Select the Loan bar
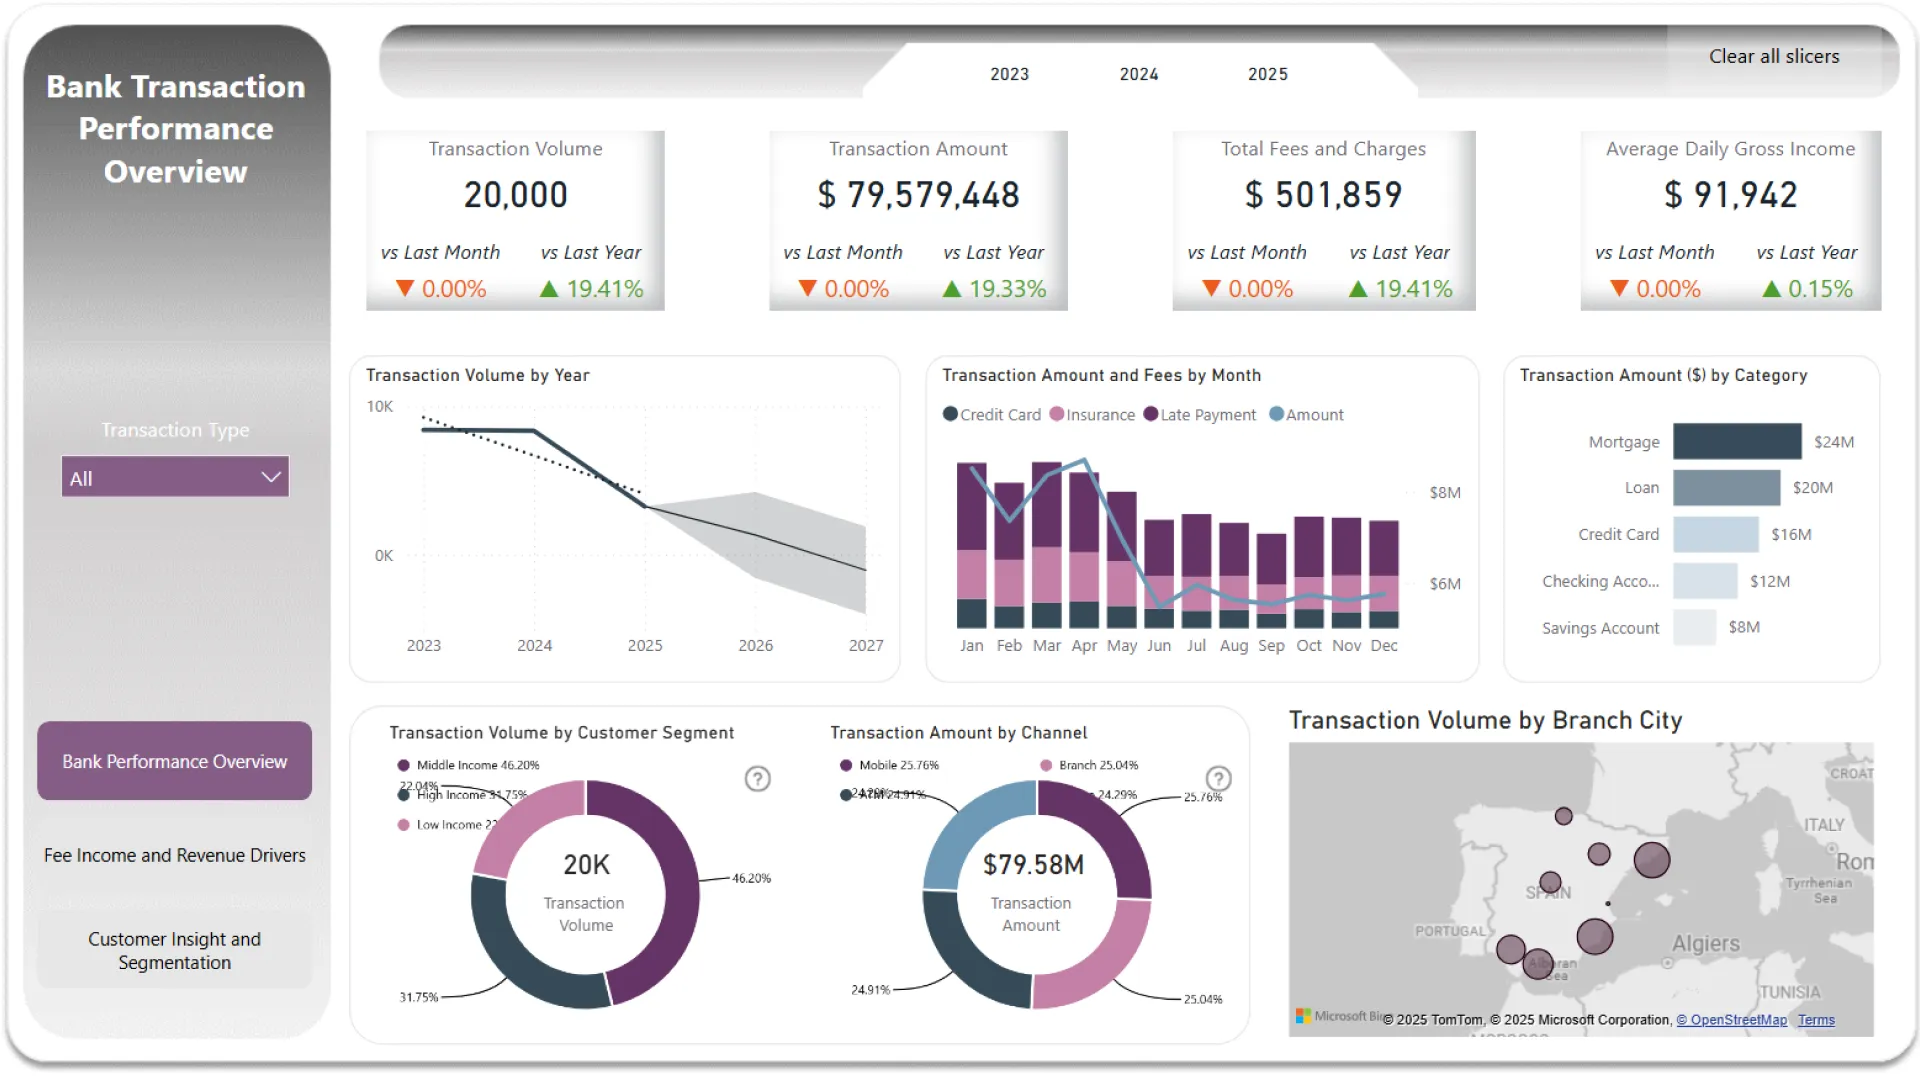Screen dimensions: 1920x1080 [1727, 488]
